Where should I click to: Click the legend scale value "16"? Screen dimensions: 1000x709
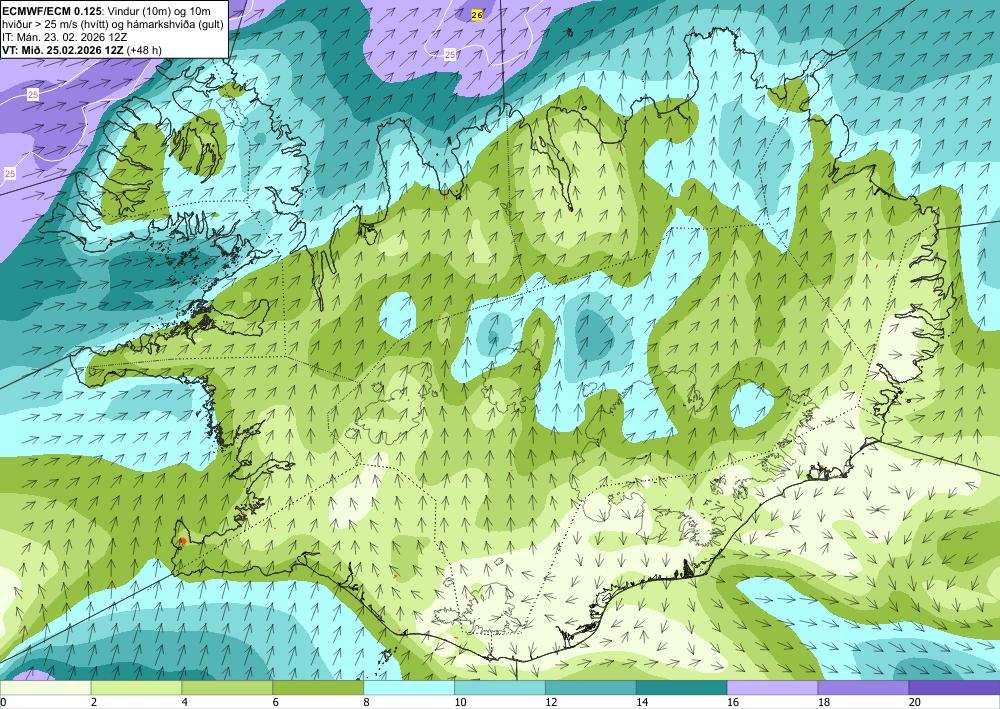pos(733,703)
